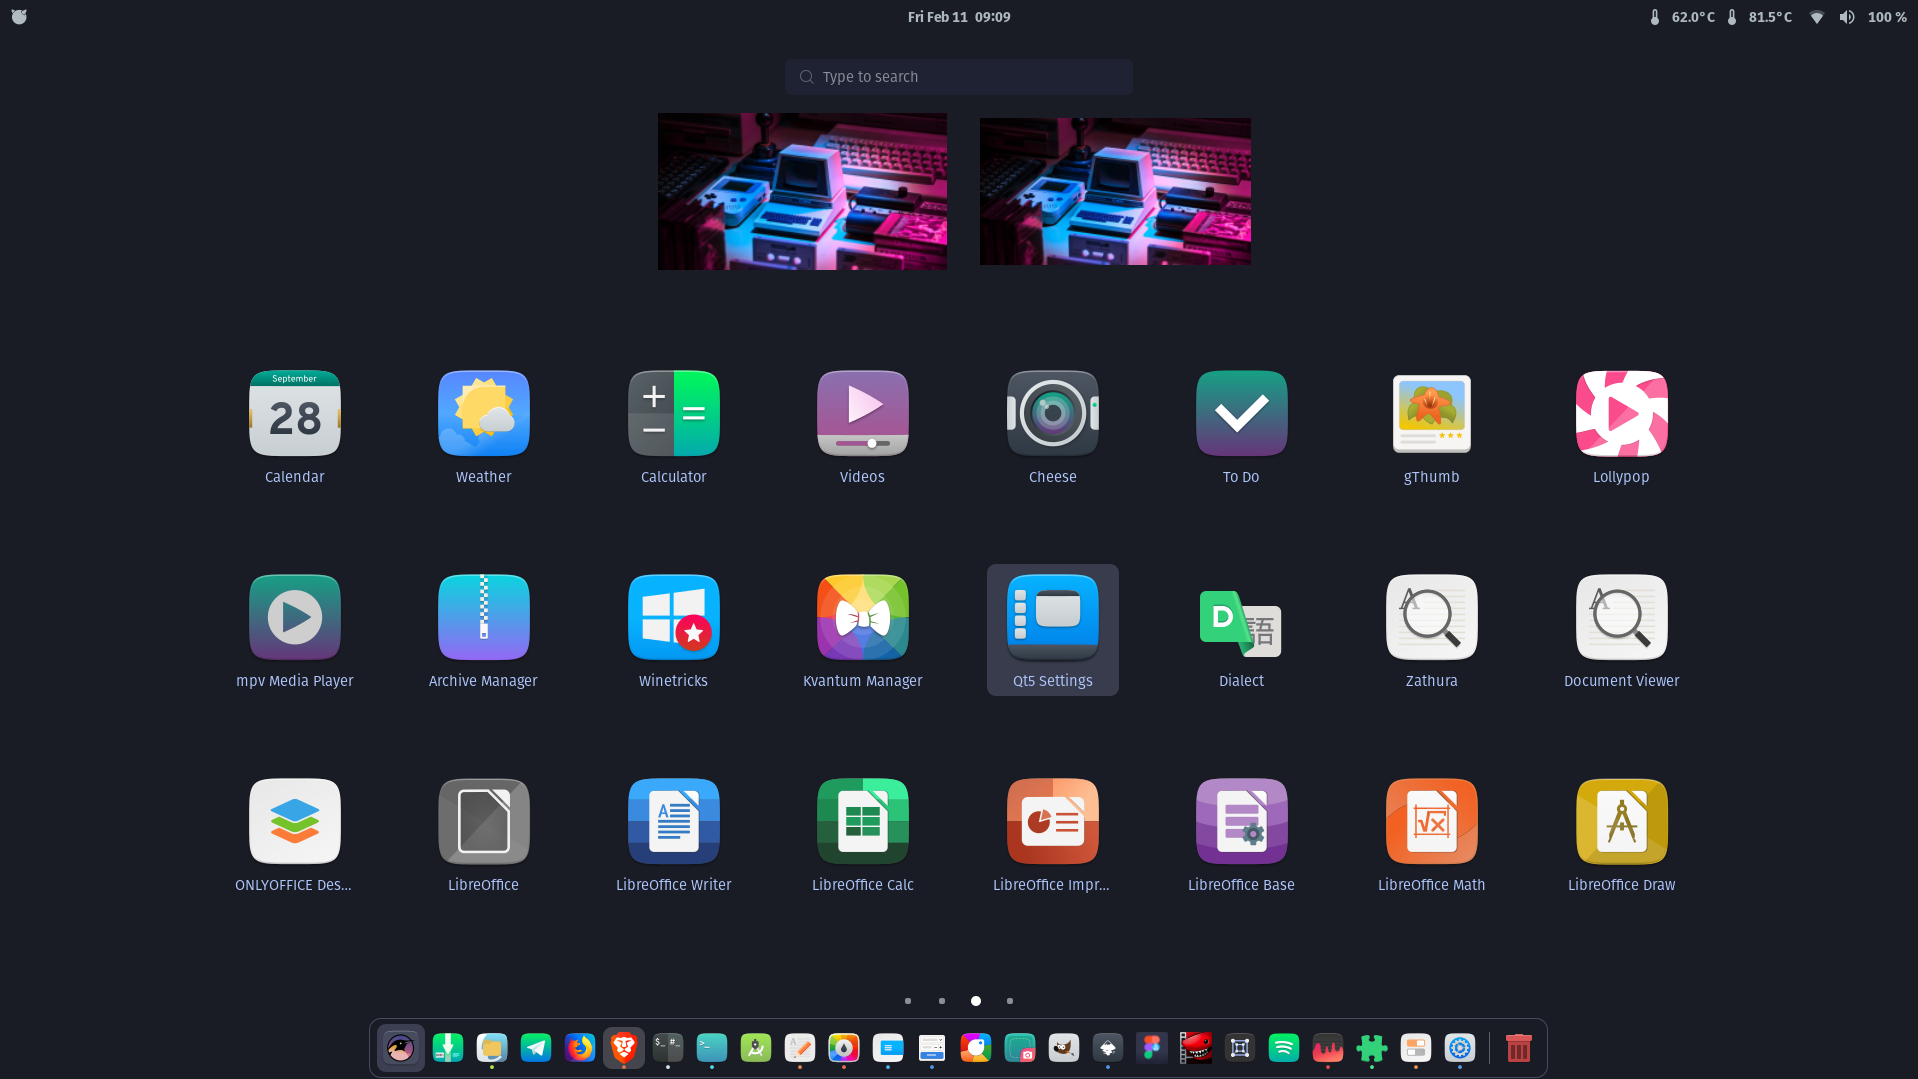Open the Calculator
Image resolution: width=1918 pixels, height=1079 pixels.
coord(673,413)
